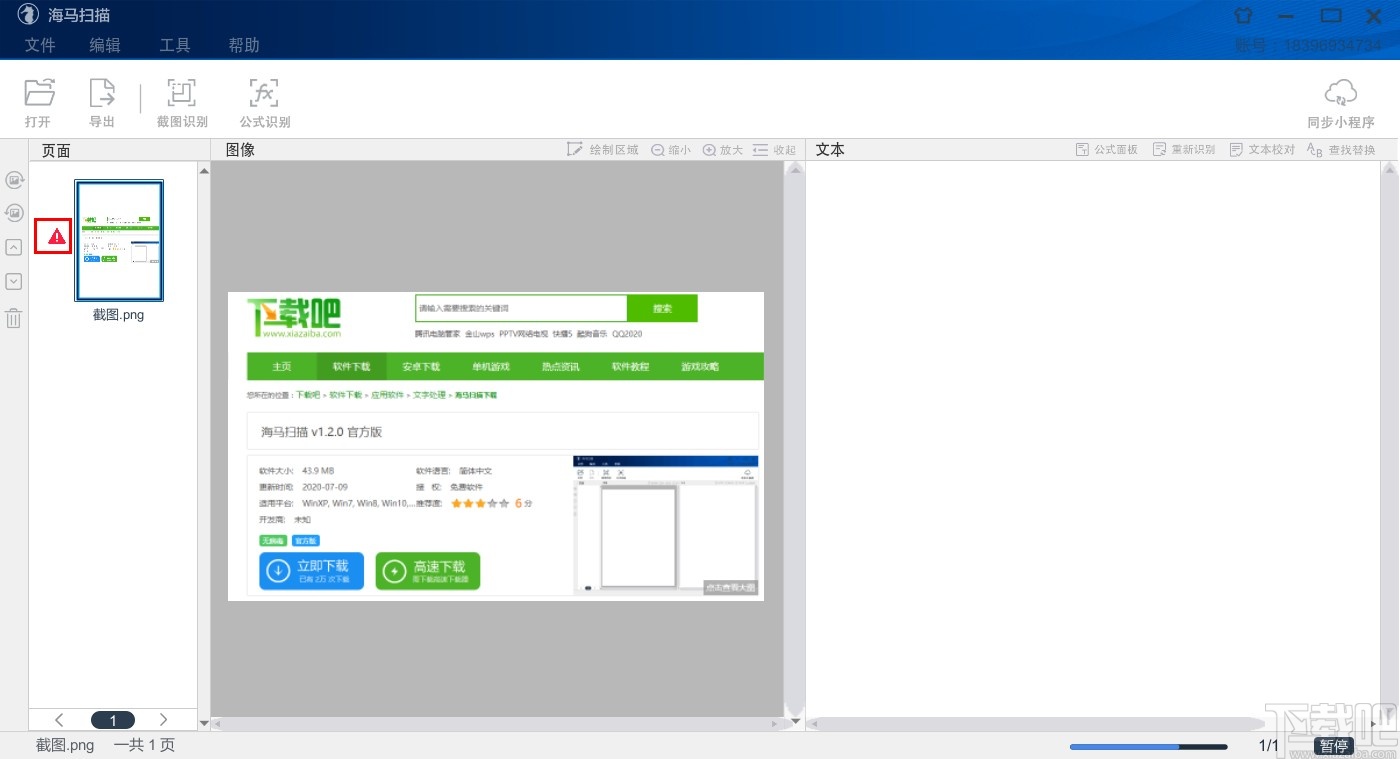Click the 页面 panel header
The height and width of the screenshot is (759, 1400).
56,150
